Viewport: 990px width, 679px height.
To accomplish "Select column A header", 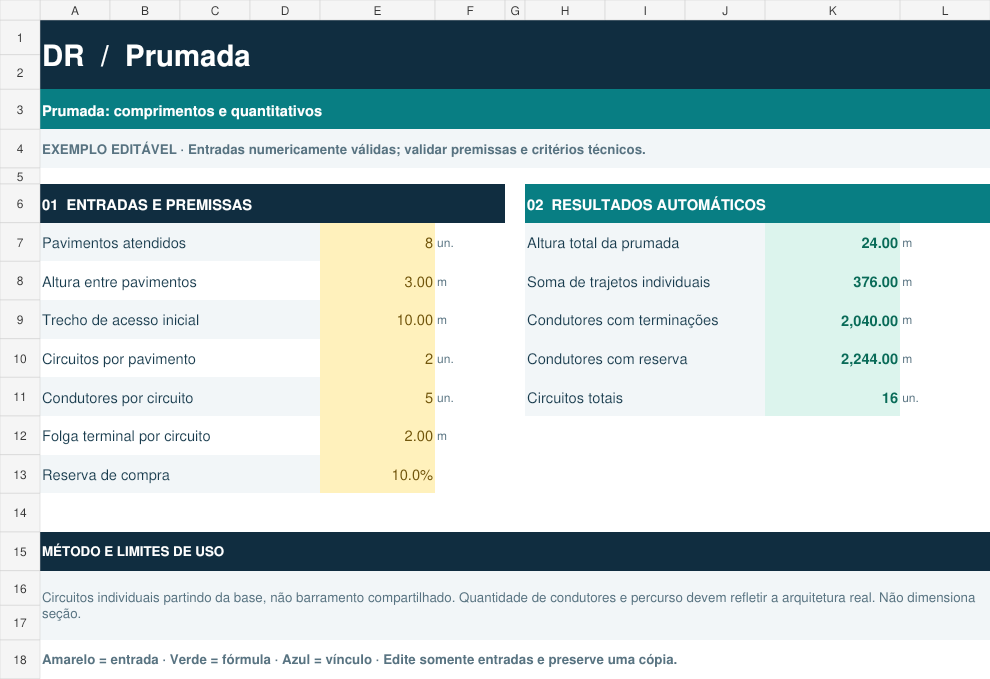I will [75, 10].
